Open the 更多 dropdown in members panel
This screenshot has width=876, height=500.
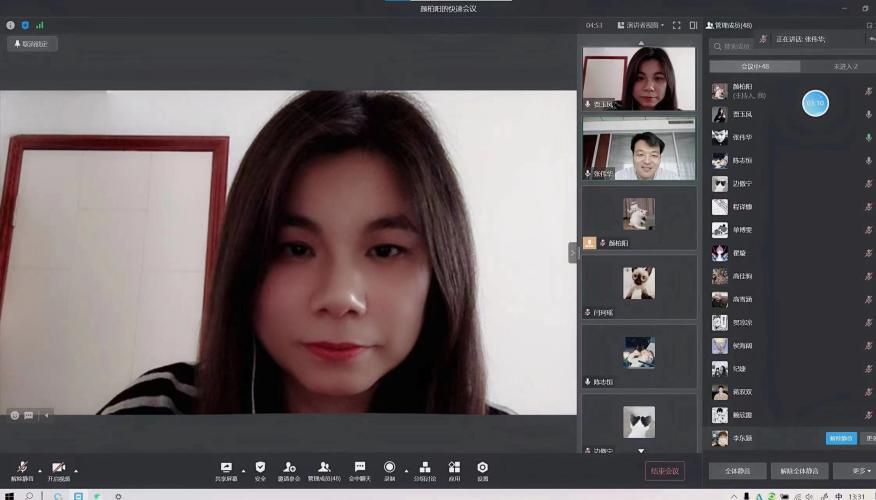tap(861, 470)
